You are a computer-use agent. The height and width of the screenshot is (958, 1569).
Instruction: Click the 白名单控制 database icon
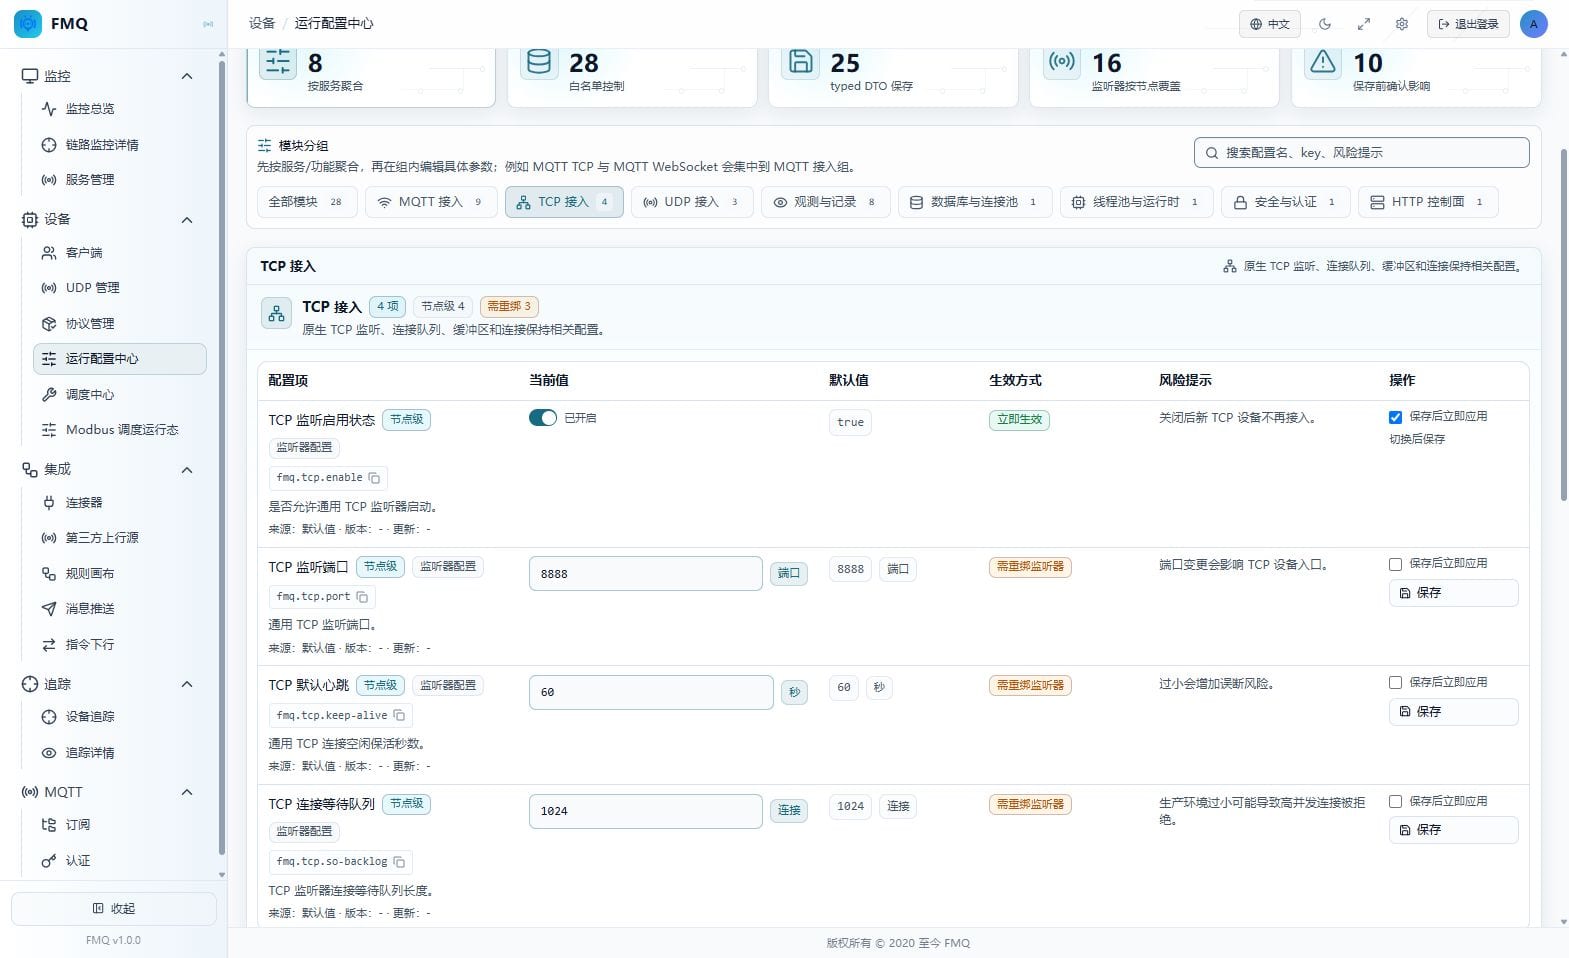click(539, 62)
